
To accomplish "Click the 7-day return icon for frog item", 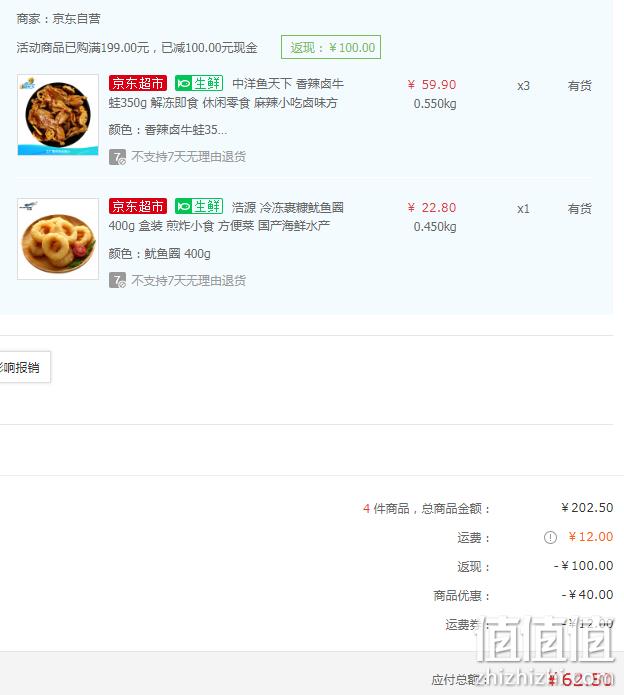I will [x=117, y=157].
